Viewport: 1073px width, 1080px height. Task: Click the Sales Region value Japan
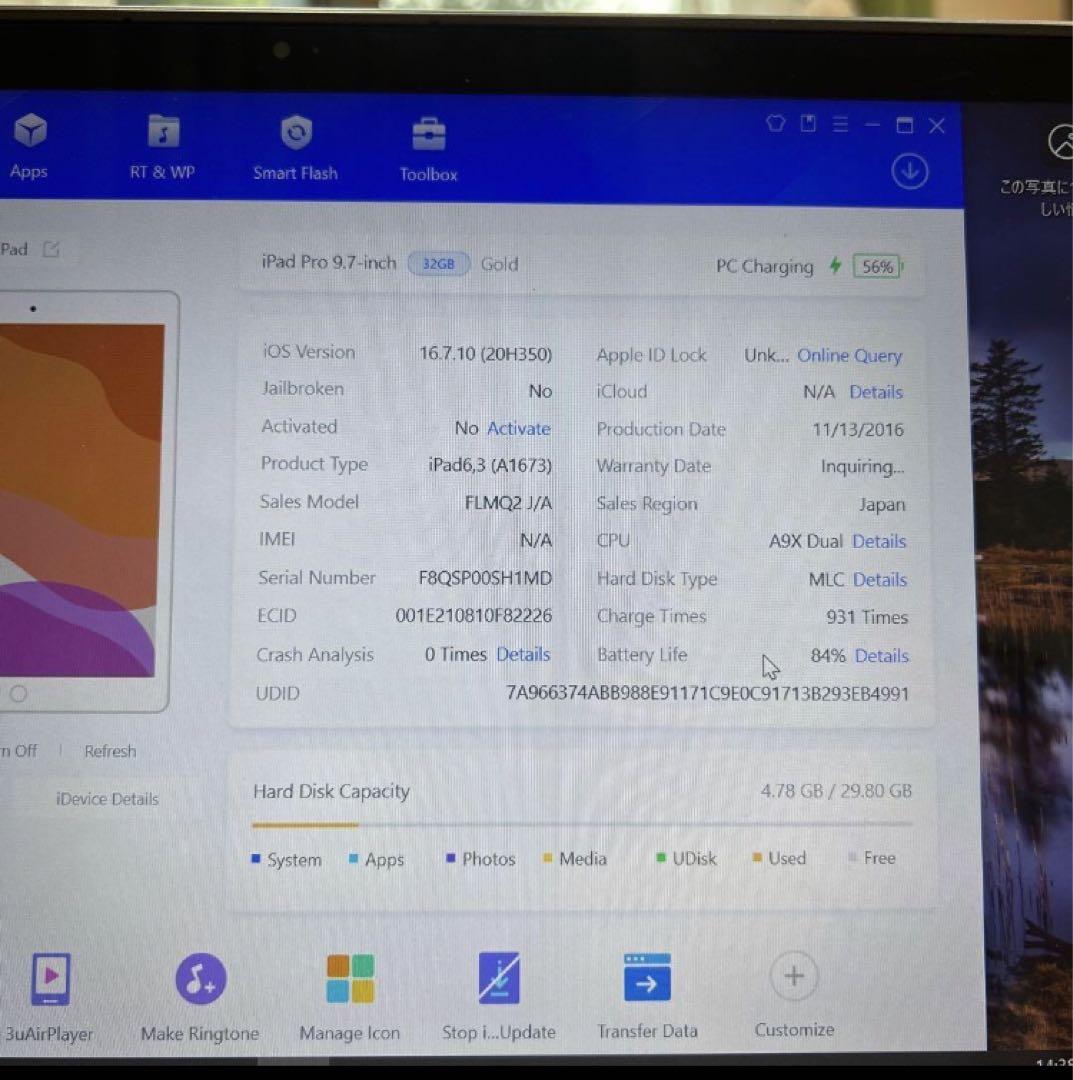(882, 505)
